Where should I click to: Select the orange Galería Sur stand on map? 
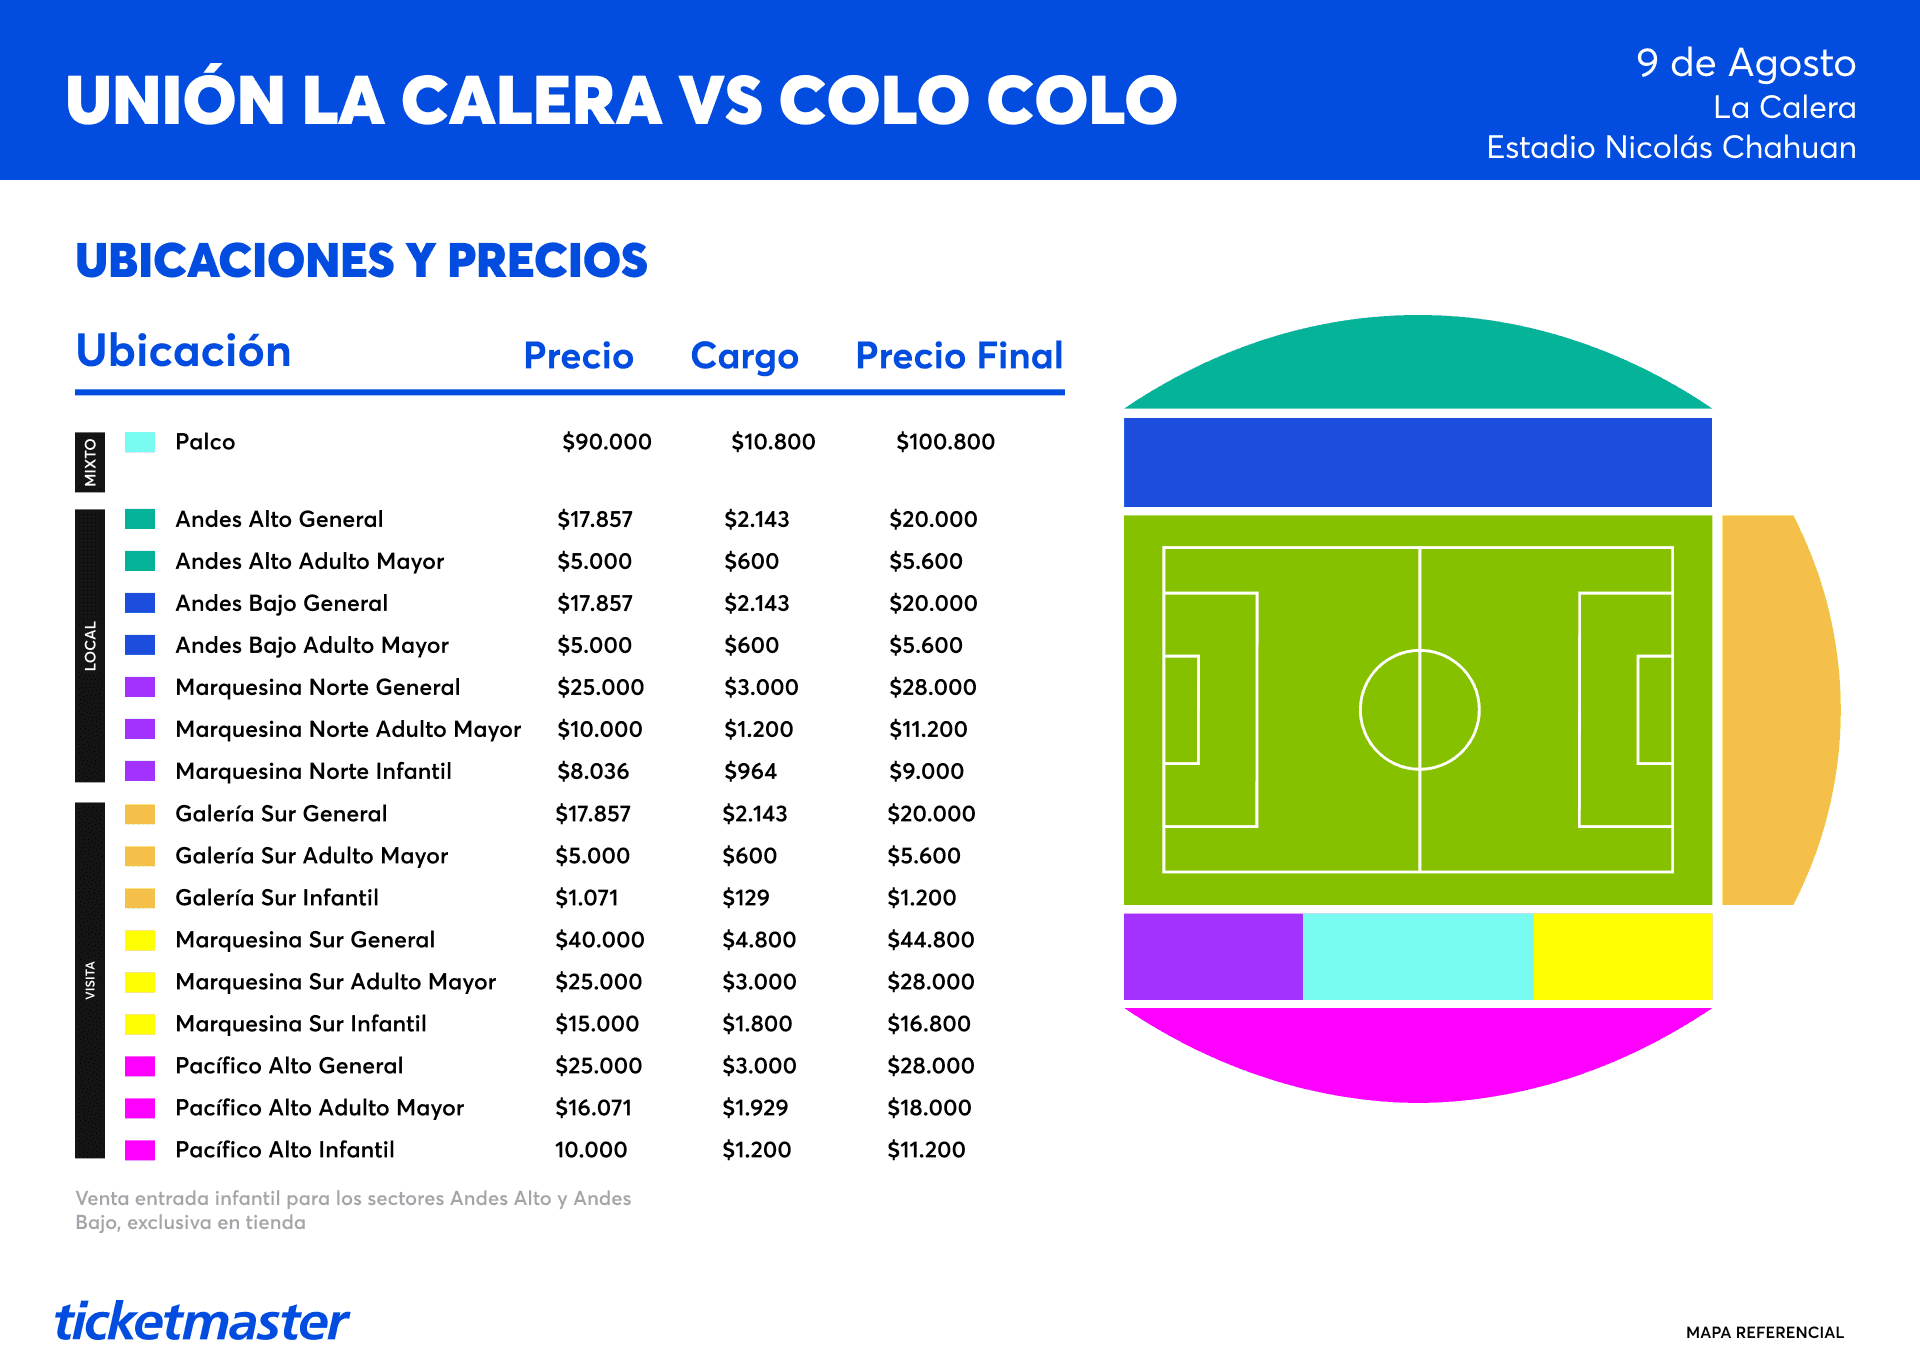click(1780, 710)
